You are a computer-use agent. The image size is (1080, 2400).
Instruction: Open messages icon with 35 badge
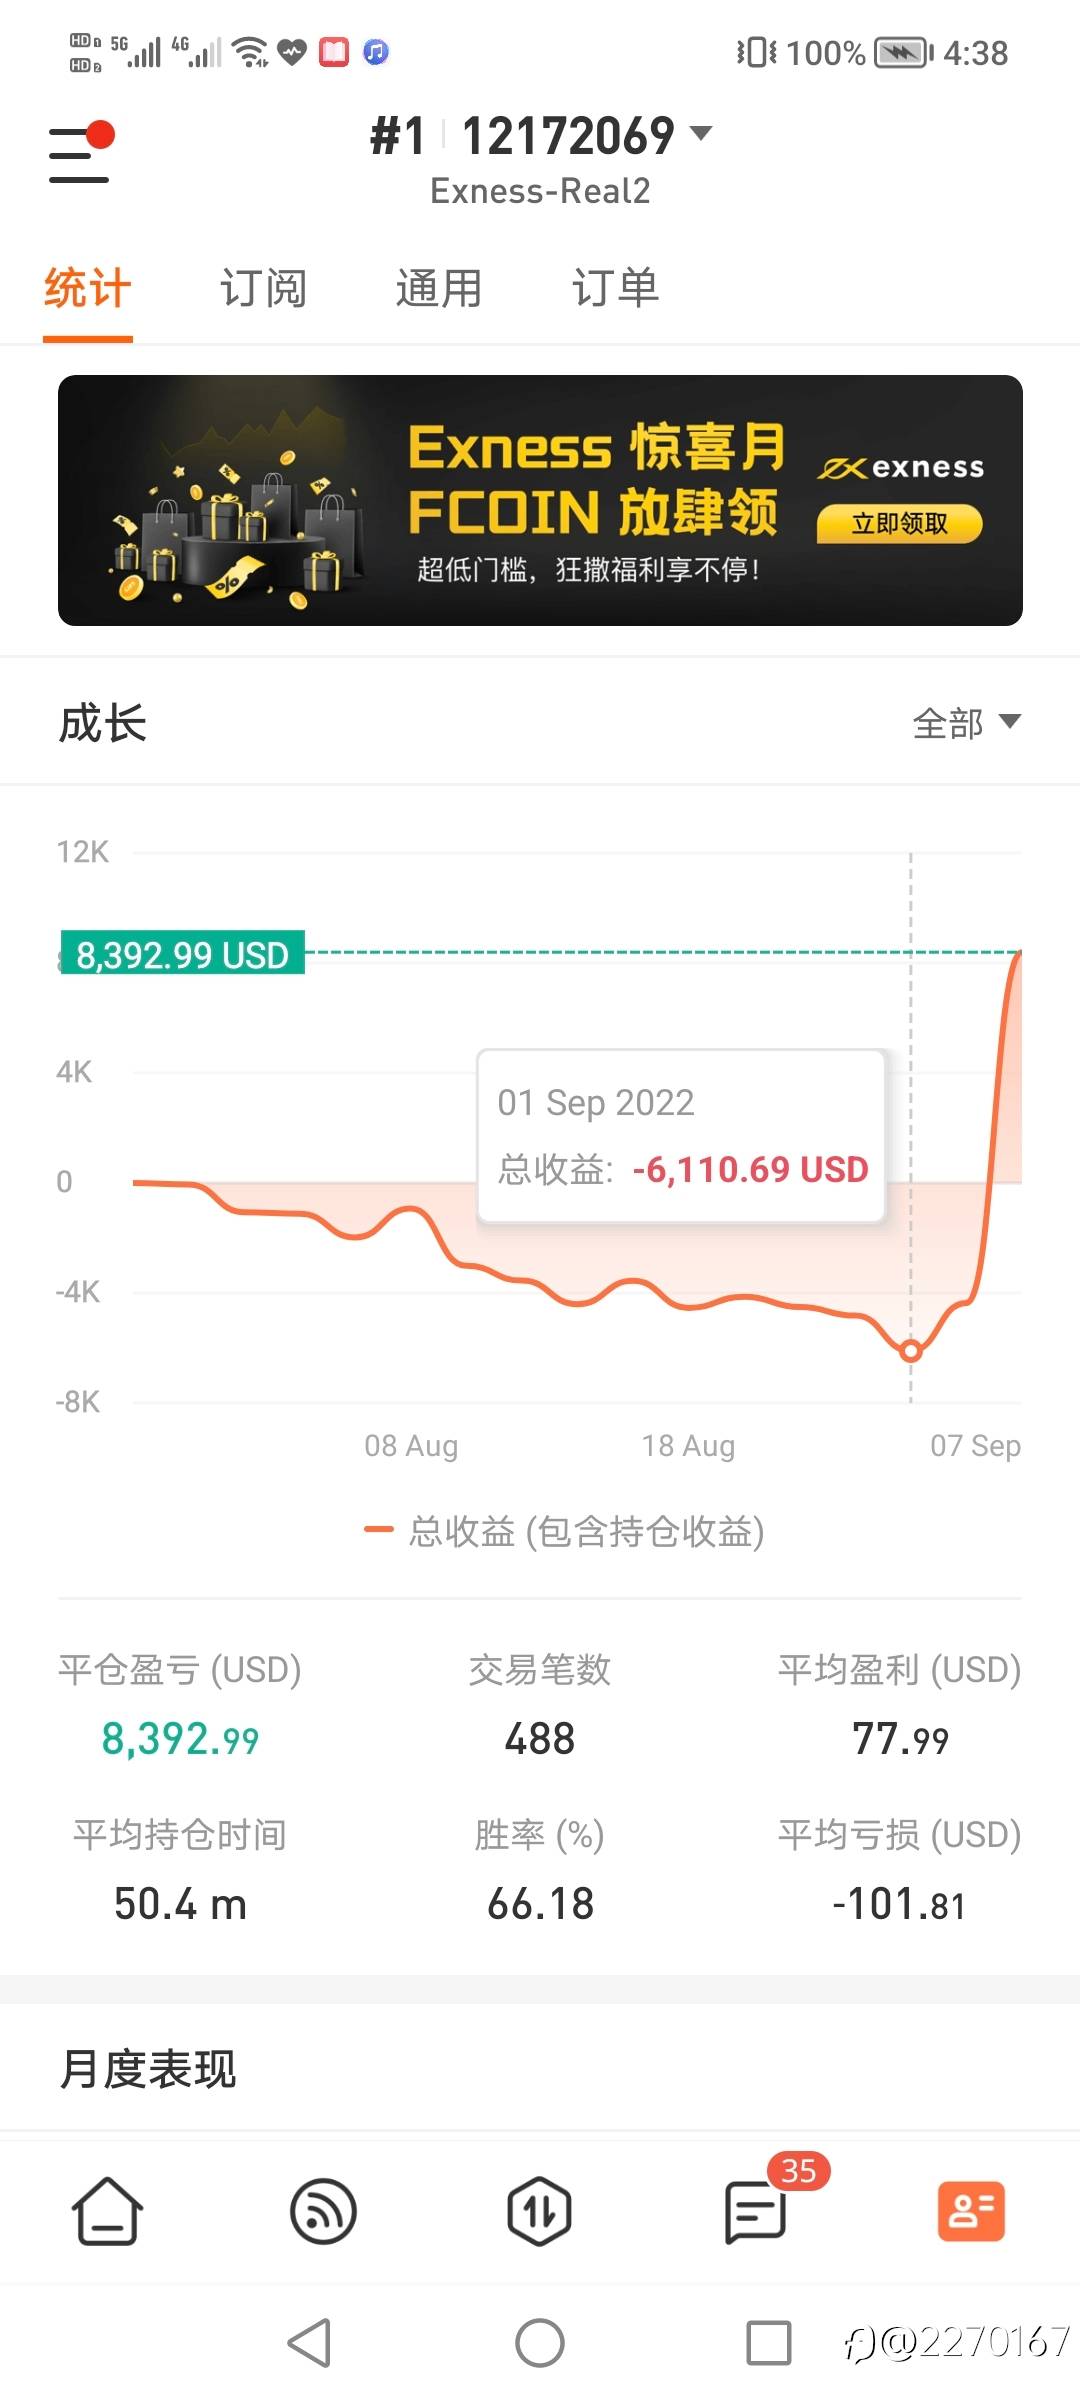[757, 2211]
